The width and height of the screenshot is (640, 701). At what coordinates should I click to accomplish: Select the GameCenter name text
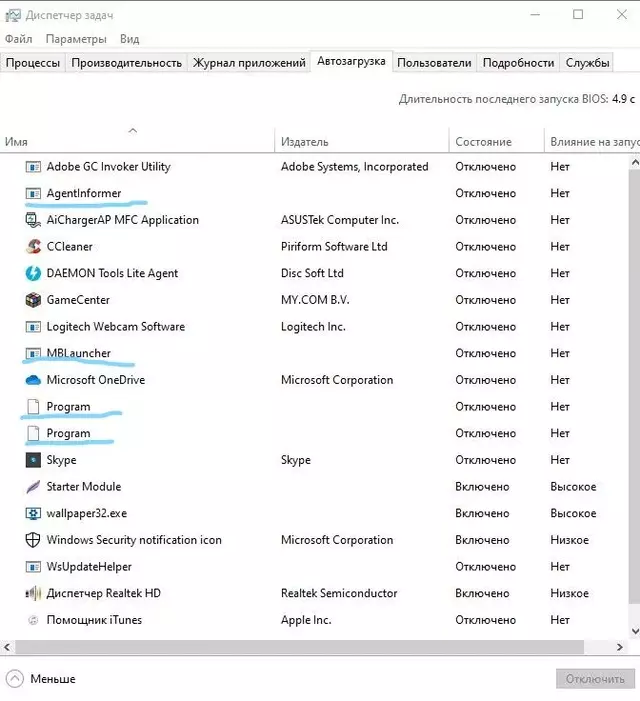tap(78, 300)
